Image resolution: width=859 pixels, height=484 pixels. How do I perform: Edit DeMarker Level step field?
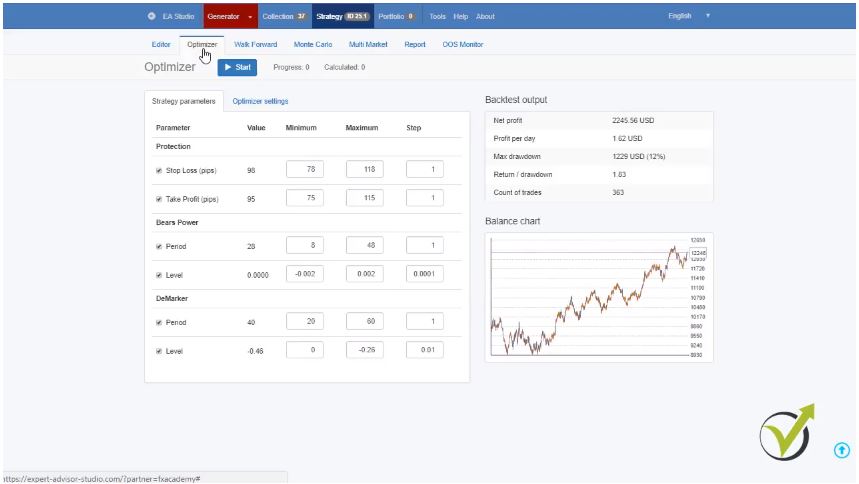[x=425, y=350]
